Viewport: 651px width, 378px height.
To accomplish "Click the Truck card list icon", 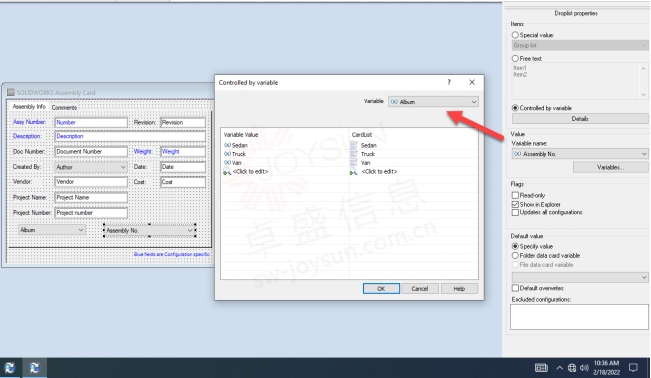I will (354, 154).
